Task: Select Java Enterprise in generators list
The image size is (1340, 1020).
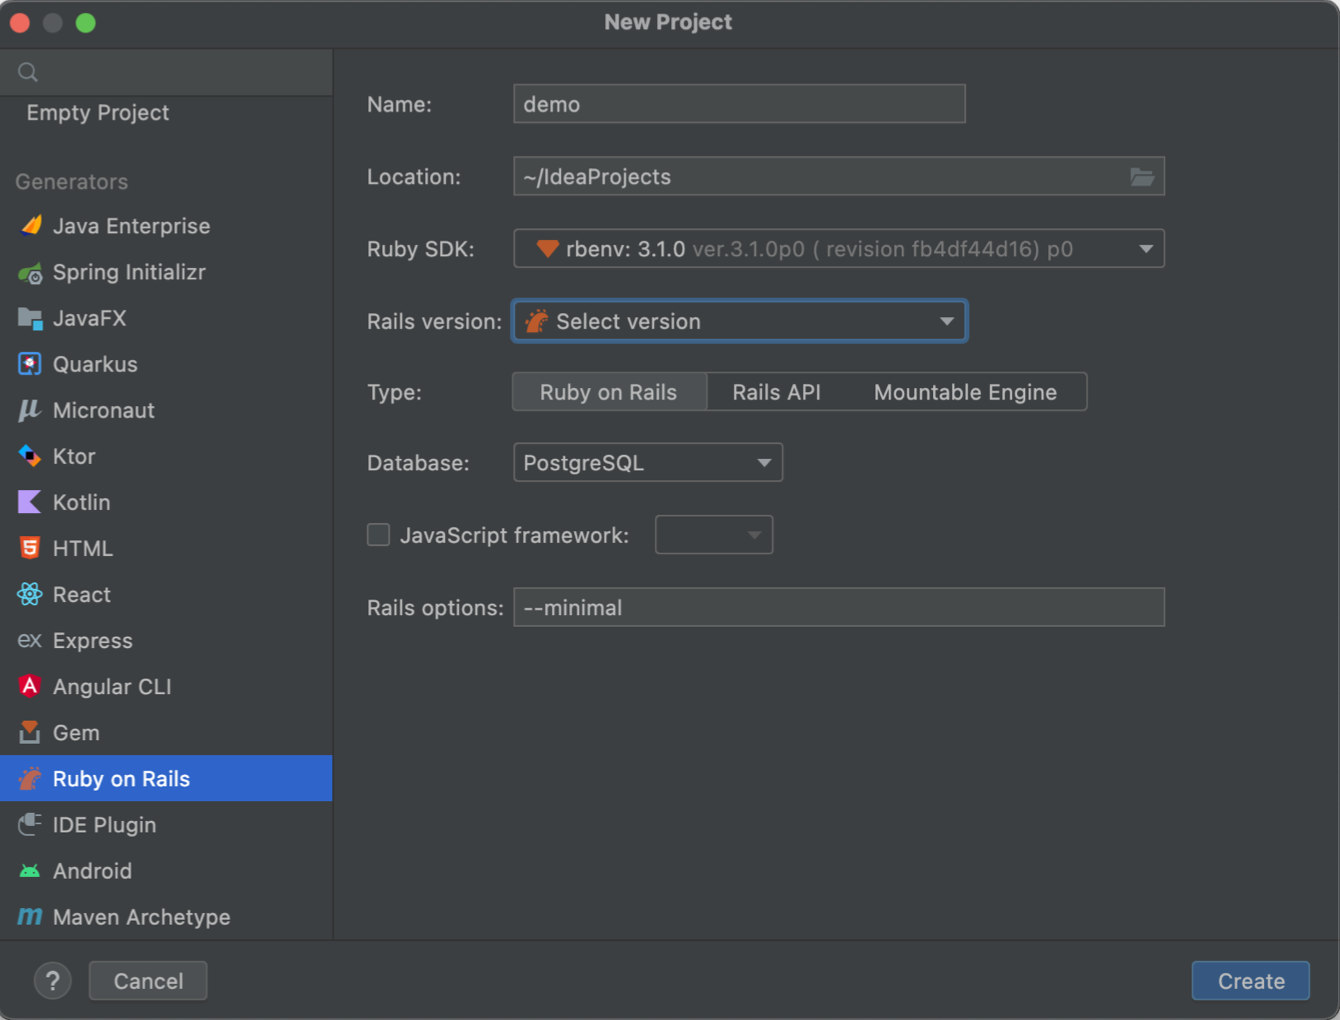Action: click(166, 226)
